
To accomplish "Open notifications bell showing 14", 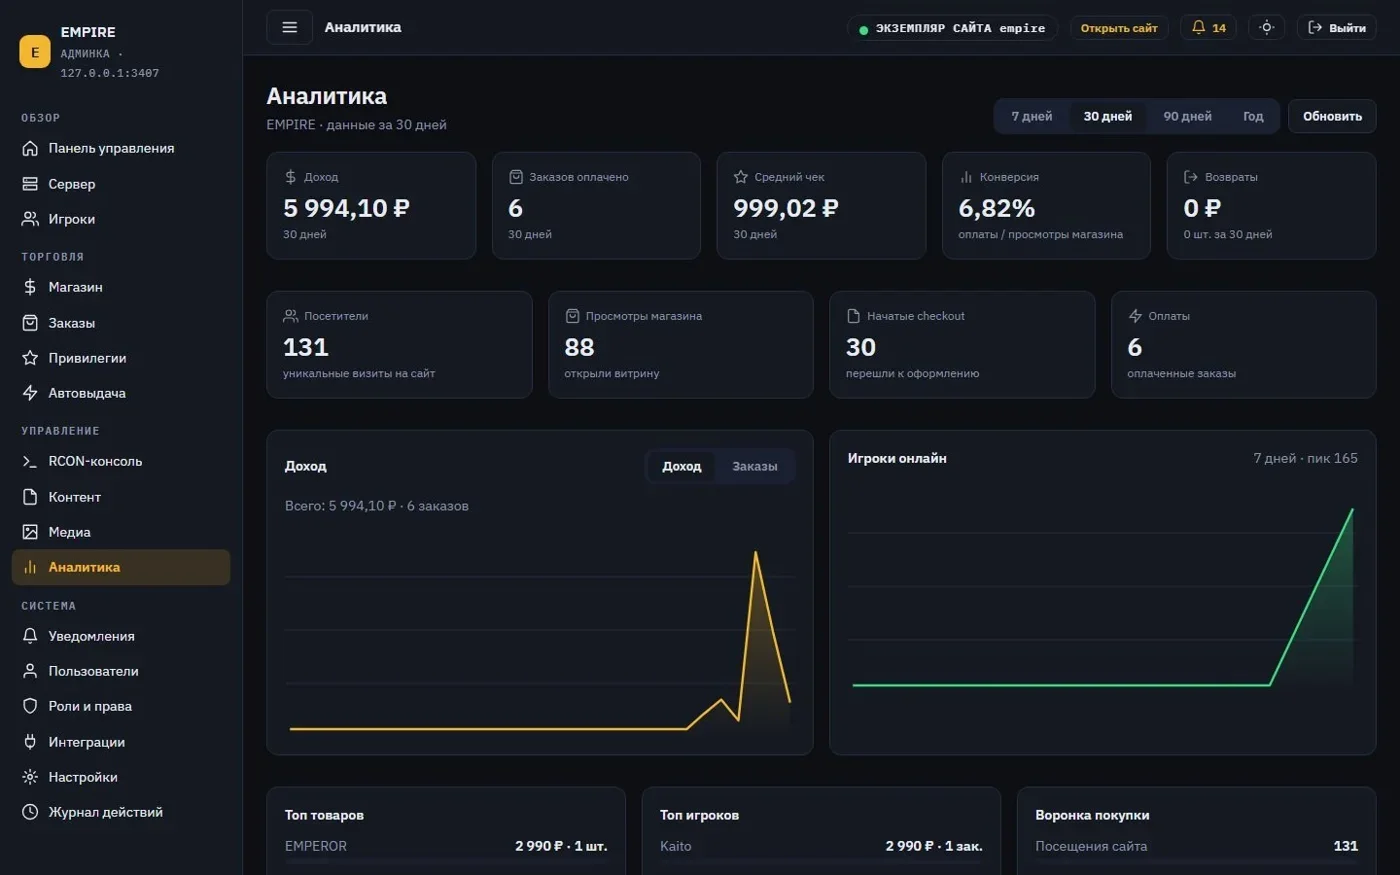I will (x=1208, y=28).
